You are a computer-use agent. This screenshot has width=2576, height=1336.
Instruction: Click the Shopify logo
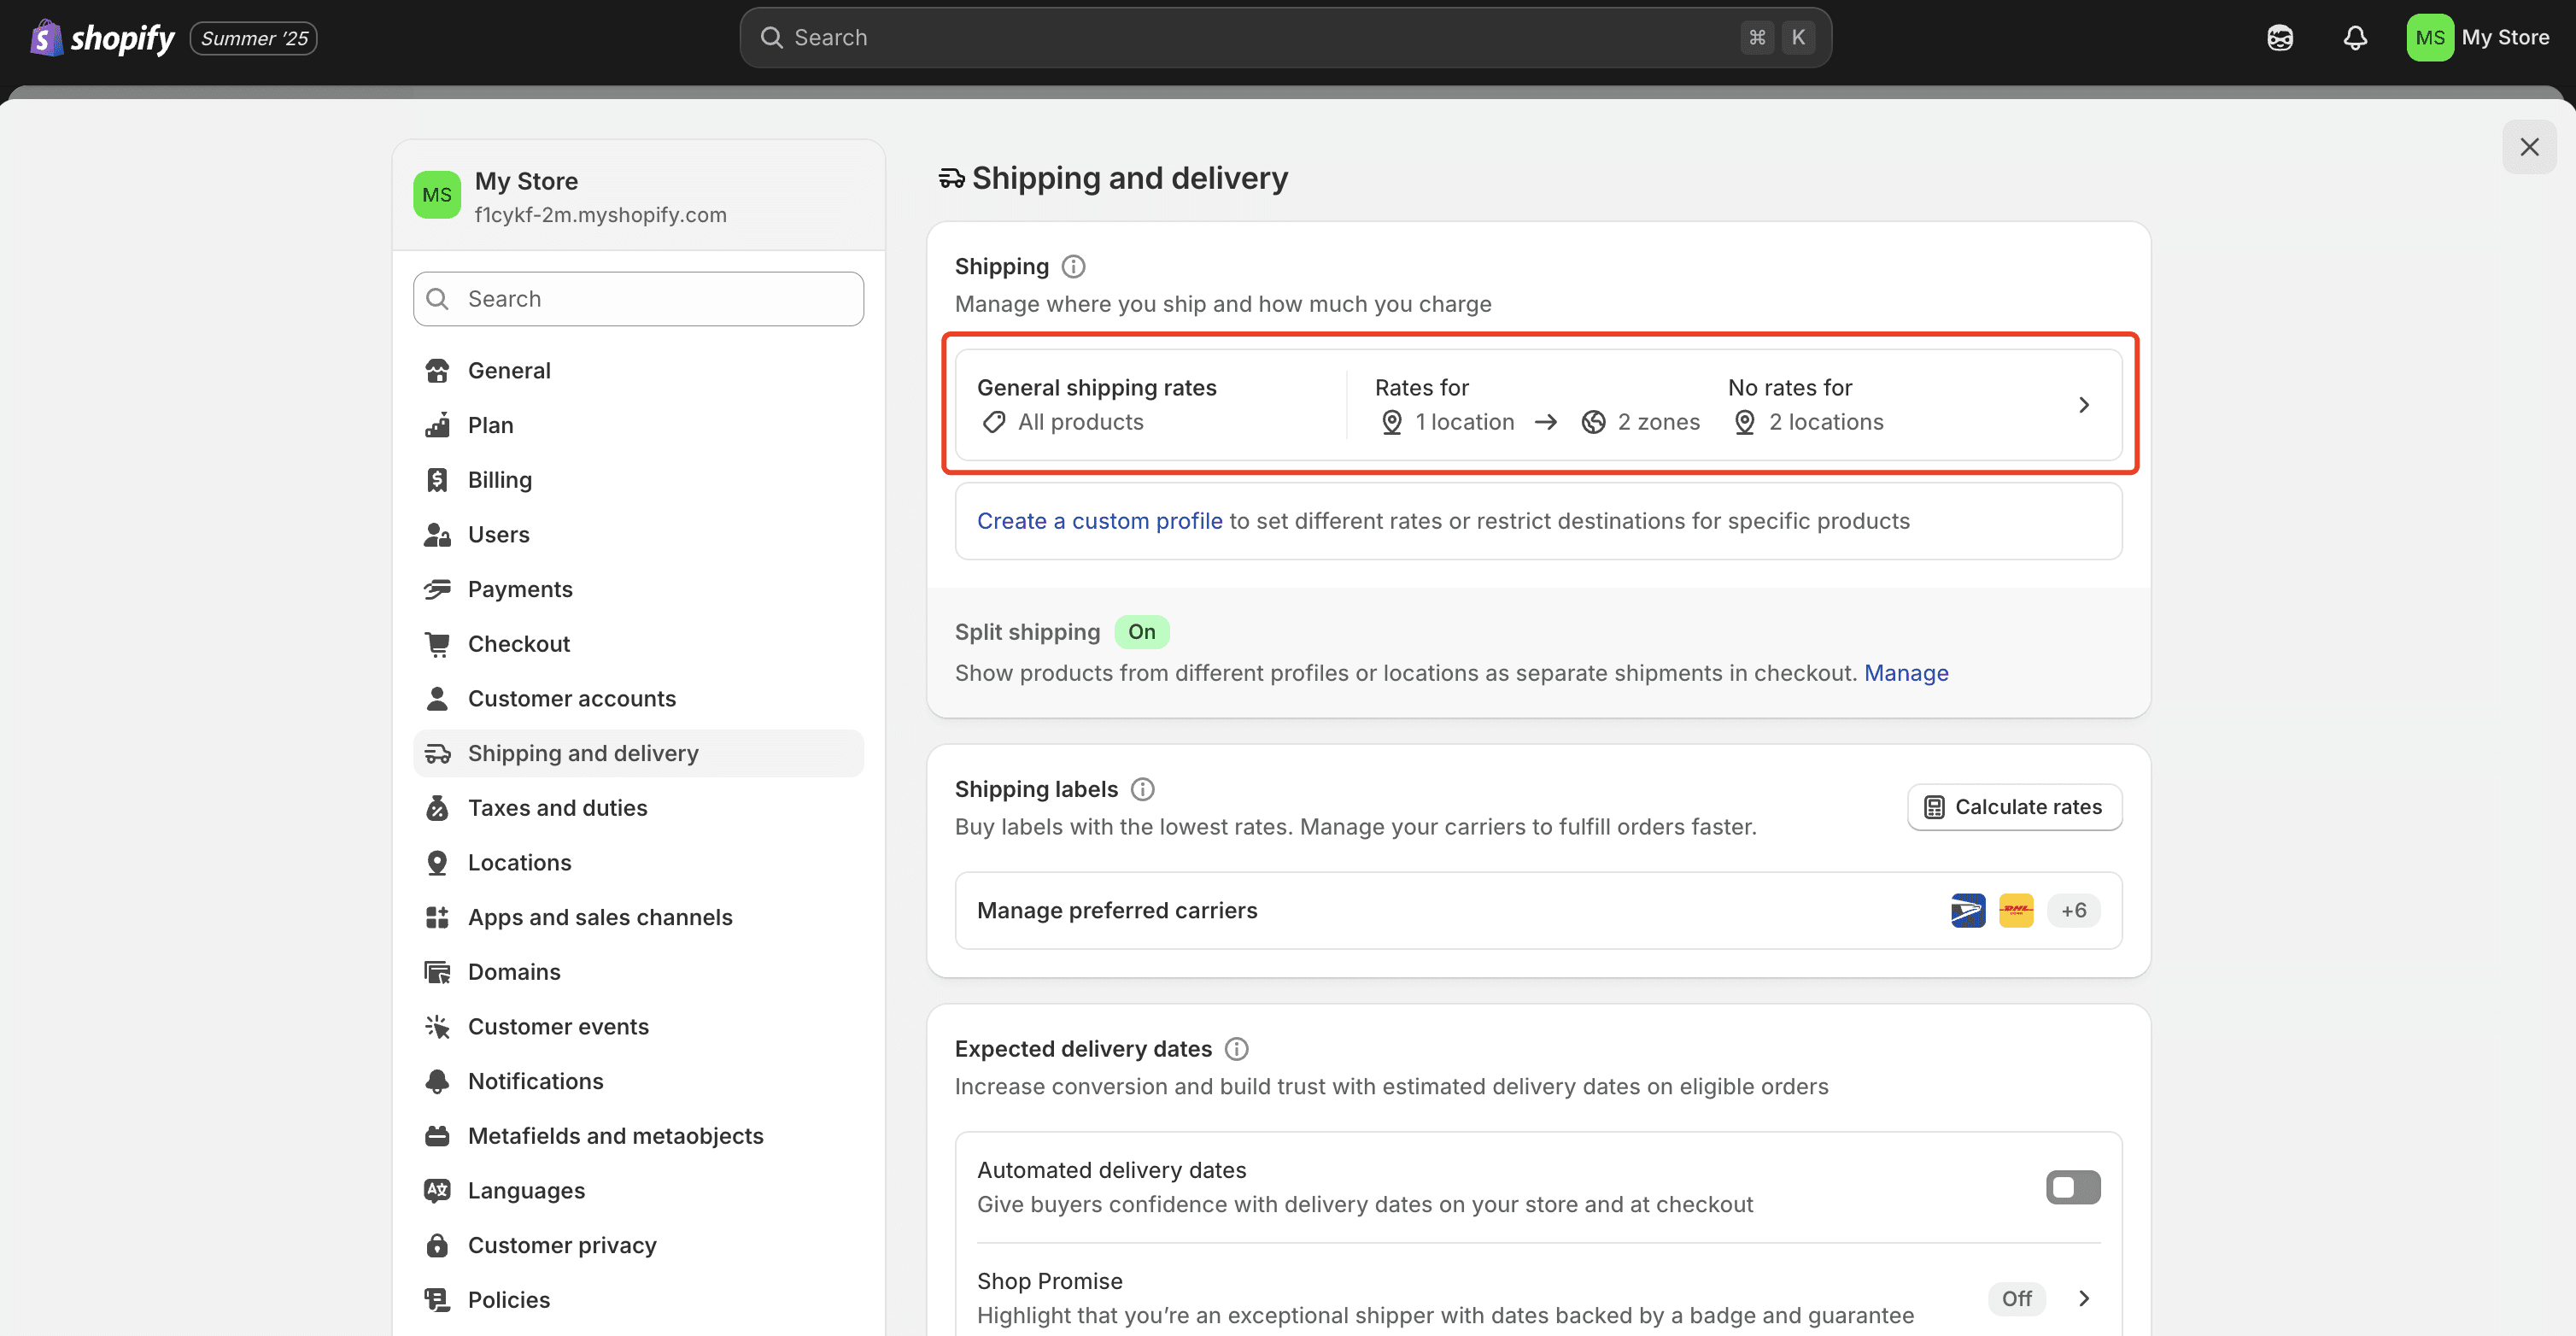click(x=100, y=37)
